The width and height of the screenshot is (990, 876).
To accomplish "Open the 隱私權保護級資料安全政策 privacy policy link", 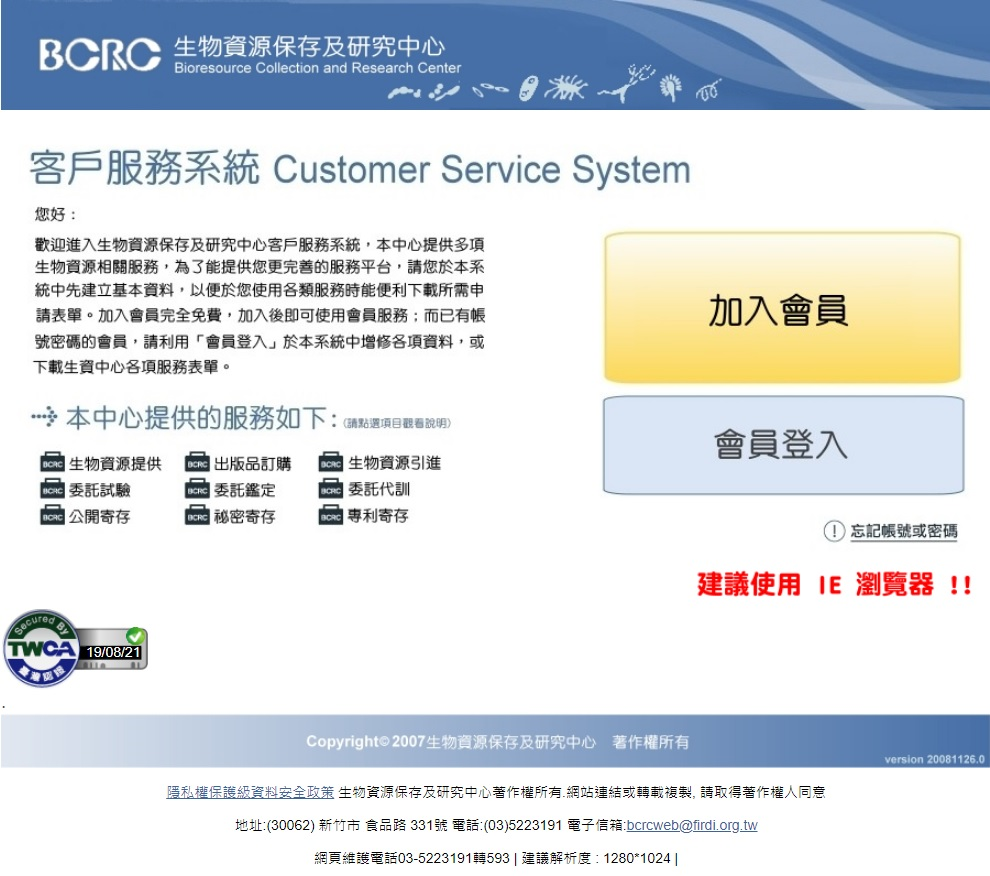I will (x=250, y=792).
